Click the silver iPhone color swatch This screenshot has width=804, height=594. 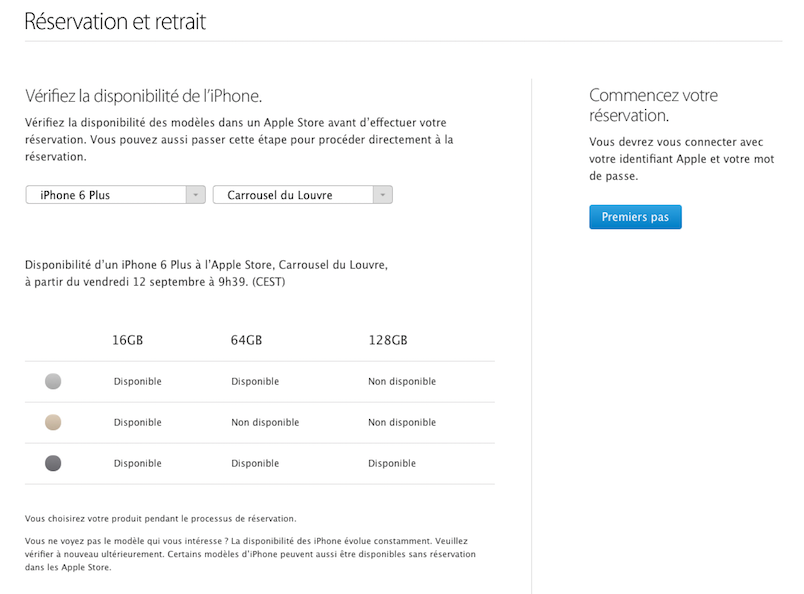(x=53, y=381)
